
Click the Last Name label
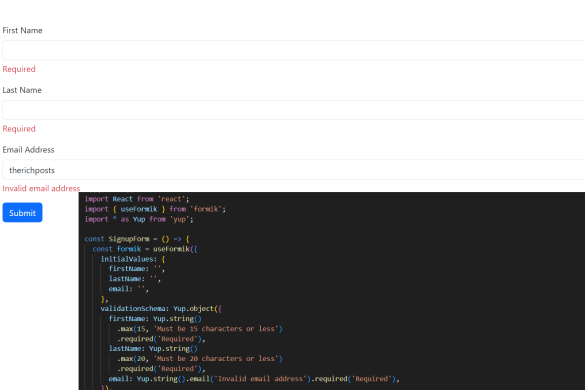(22, 90)
